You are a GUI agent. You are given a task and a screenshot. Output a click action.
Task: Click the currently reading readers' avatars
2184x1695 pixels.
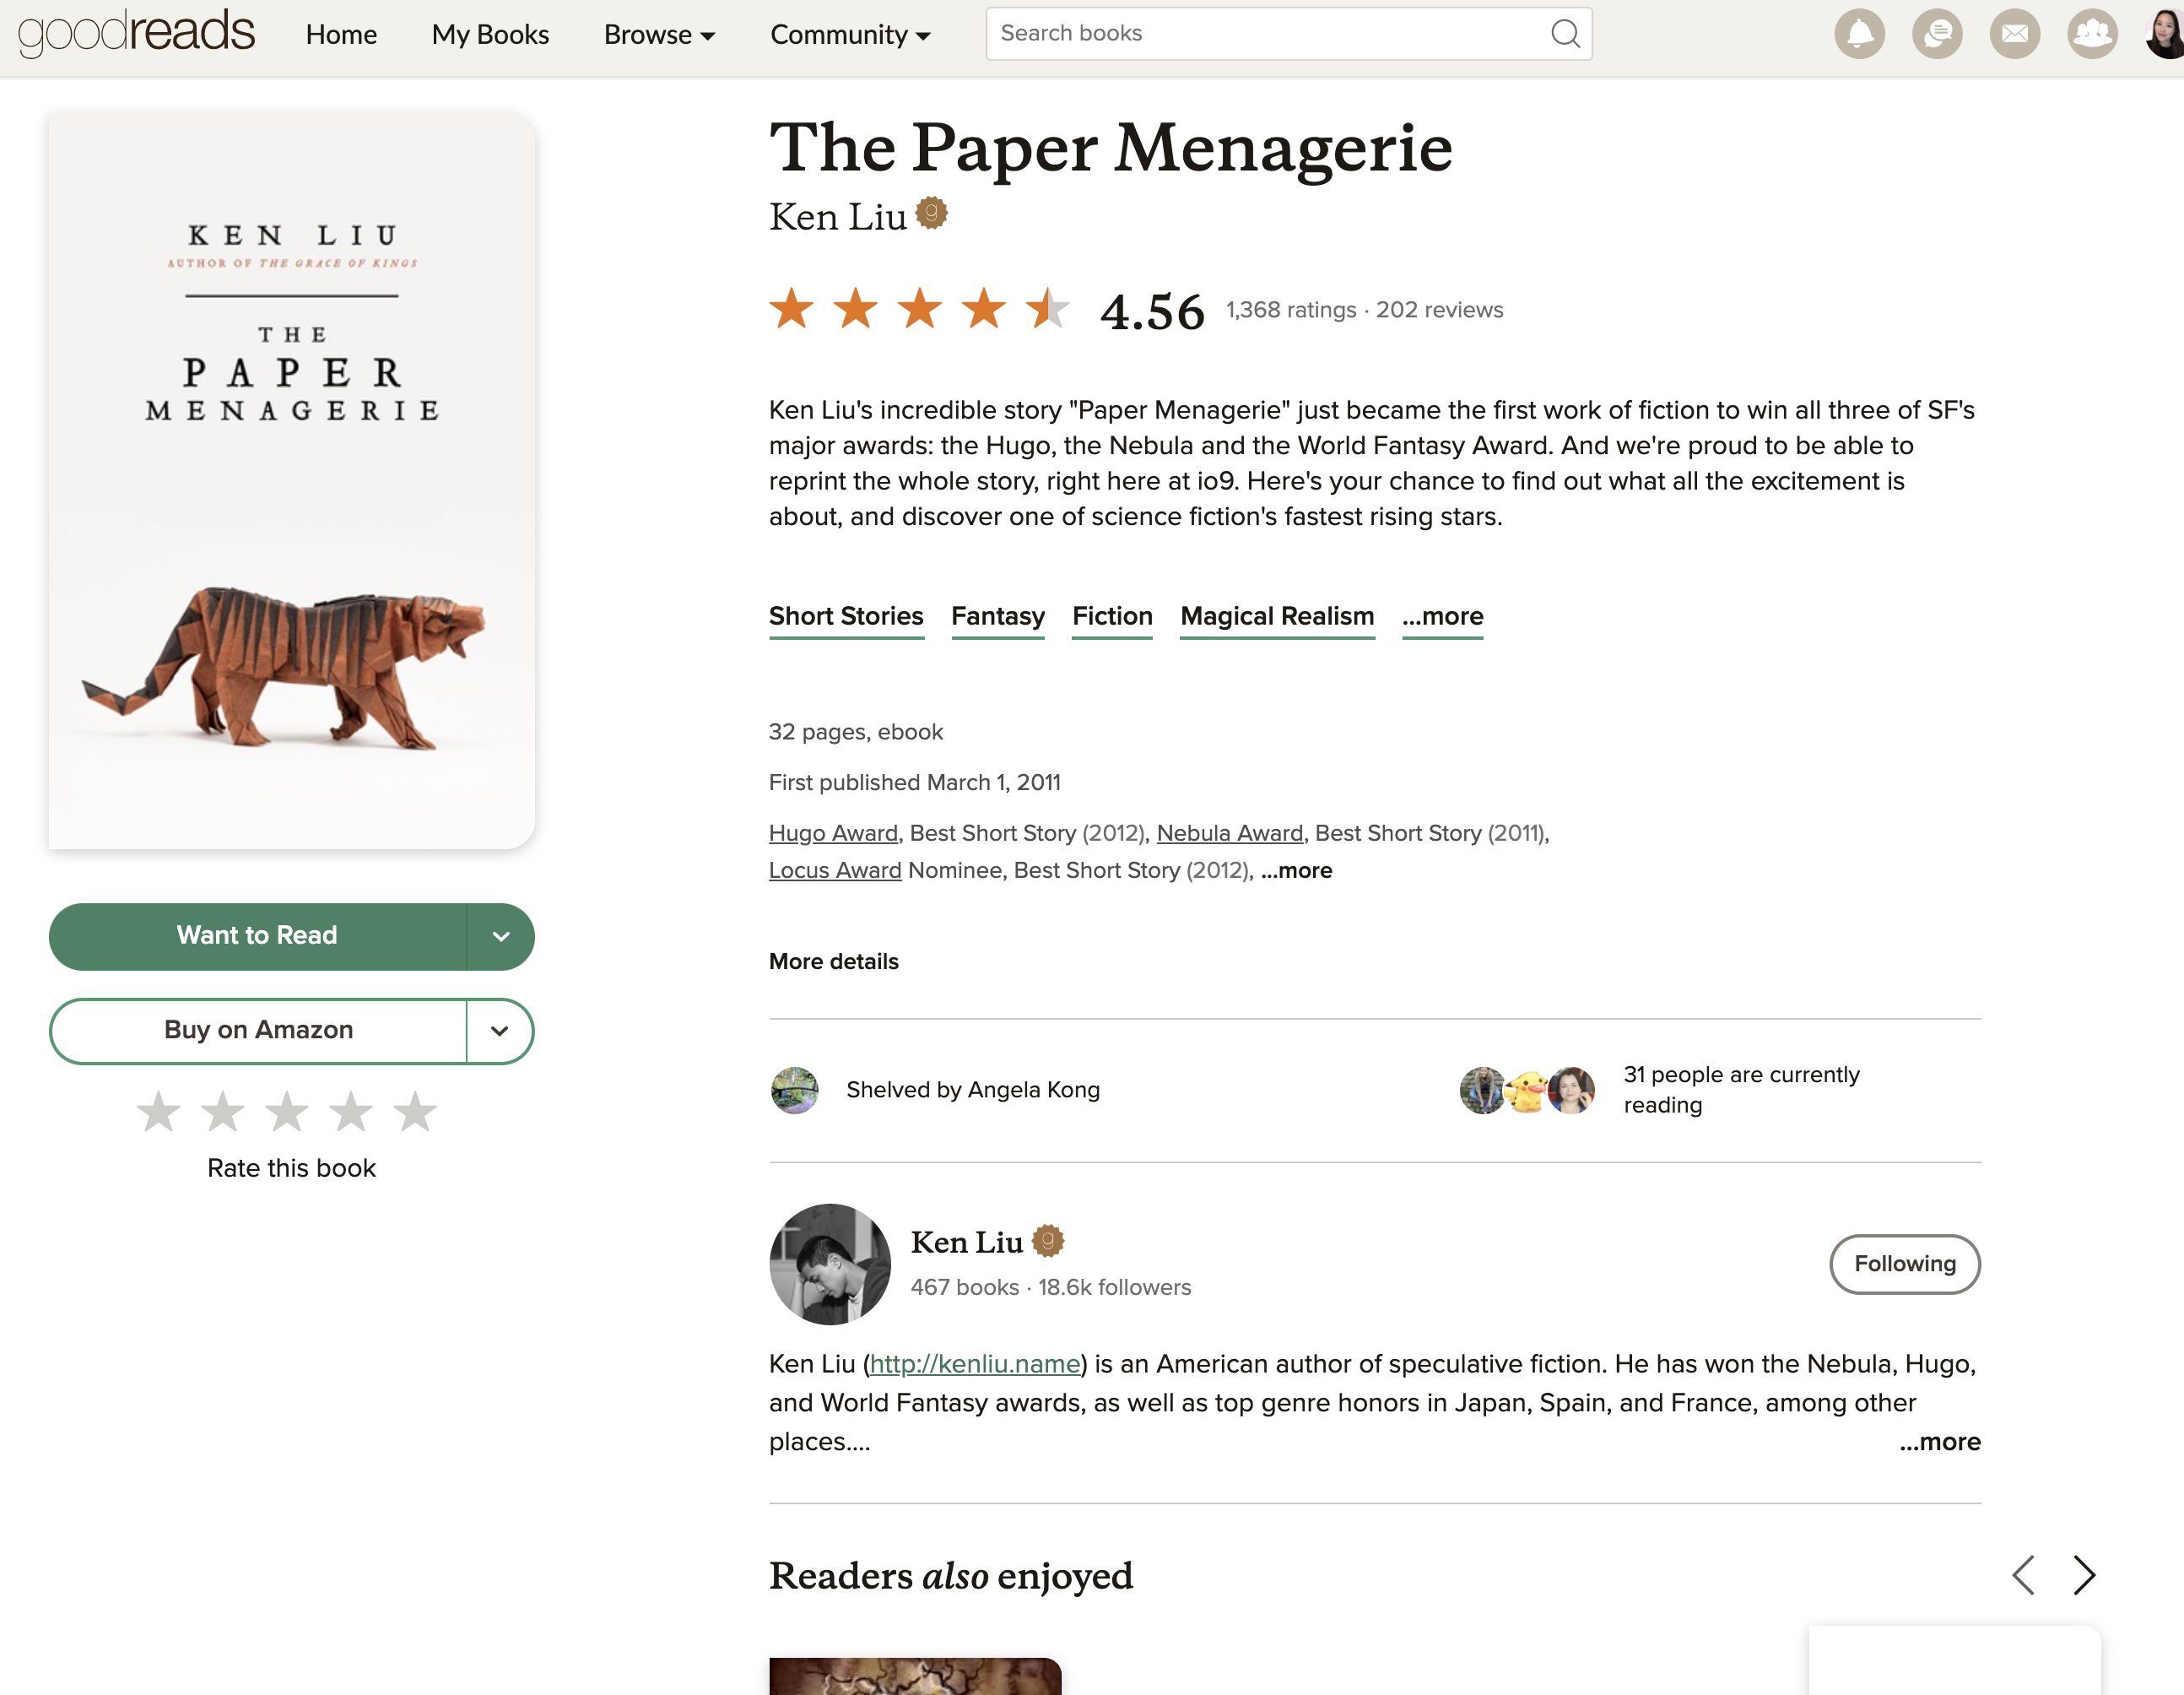point(1527,1090)
